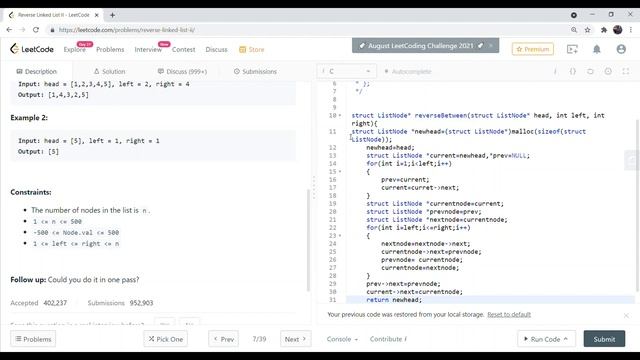Screen dimensions: 640x360
Task: Open the playground icon beside Premium
Action: [x=572, y=49]
